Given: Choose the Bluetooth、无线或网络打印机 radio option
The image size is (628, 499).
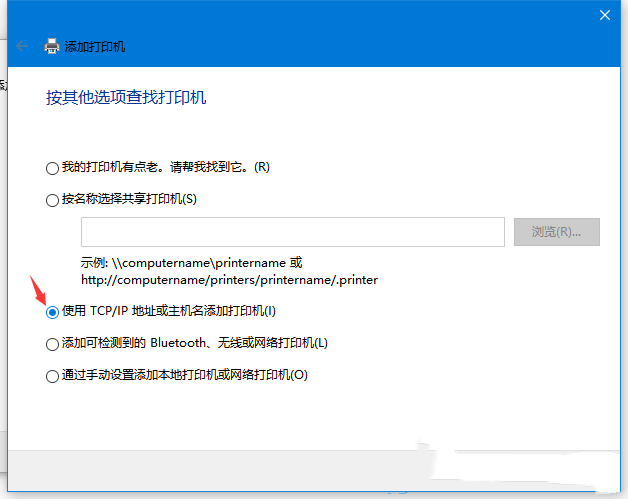Looking at the screenshot, I should pos(52,344).
